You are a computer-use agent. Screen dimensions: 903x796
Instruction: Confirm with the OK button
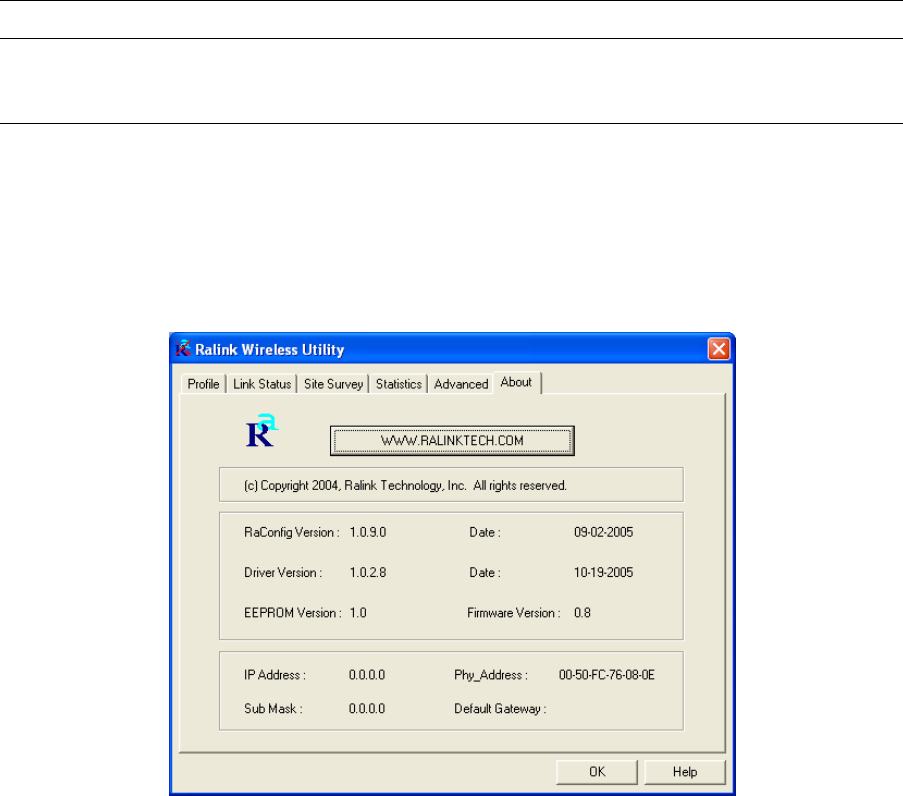pyautogui.click(x=597, y=772)
